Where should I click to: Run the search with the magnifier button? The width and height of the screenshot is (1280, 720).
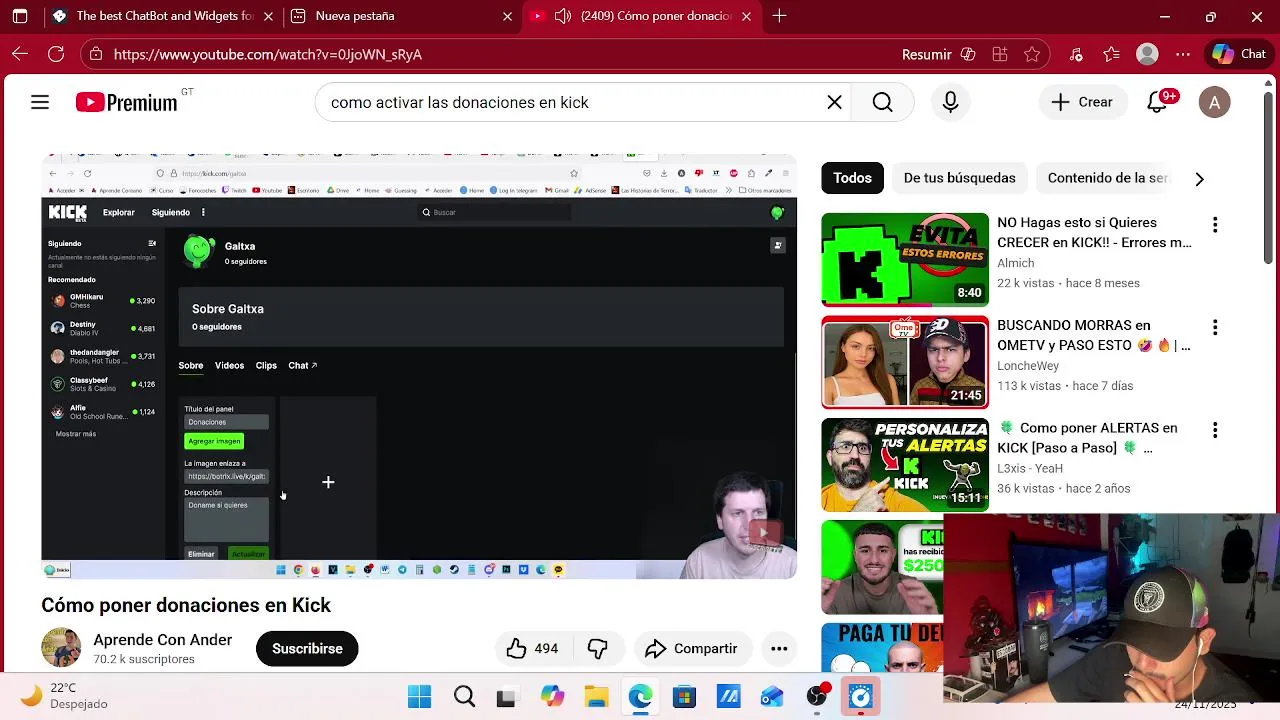882,102
